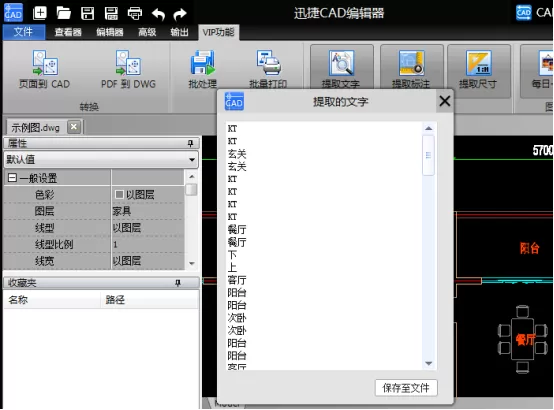Click properties panel scroll down arrow
The image size is (554, 410).
click(x=191, y=263)
